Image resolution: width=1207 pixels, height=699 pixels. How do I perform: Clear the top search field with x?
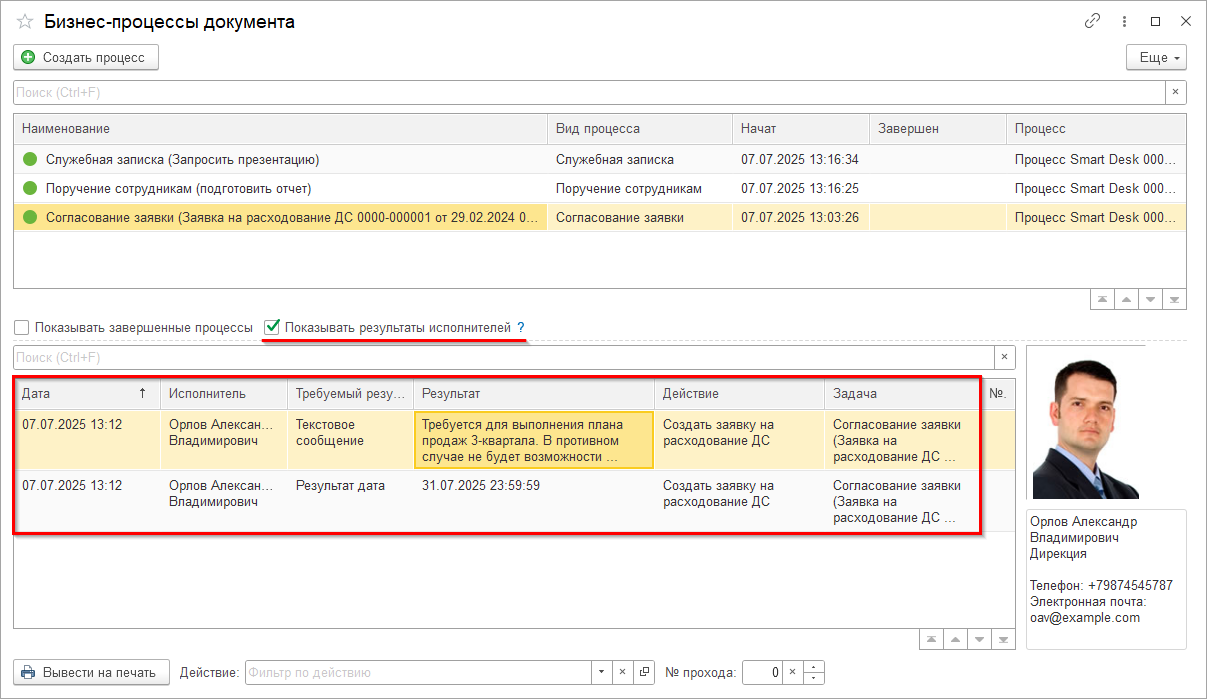1176,92
